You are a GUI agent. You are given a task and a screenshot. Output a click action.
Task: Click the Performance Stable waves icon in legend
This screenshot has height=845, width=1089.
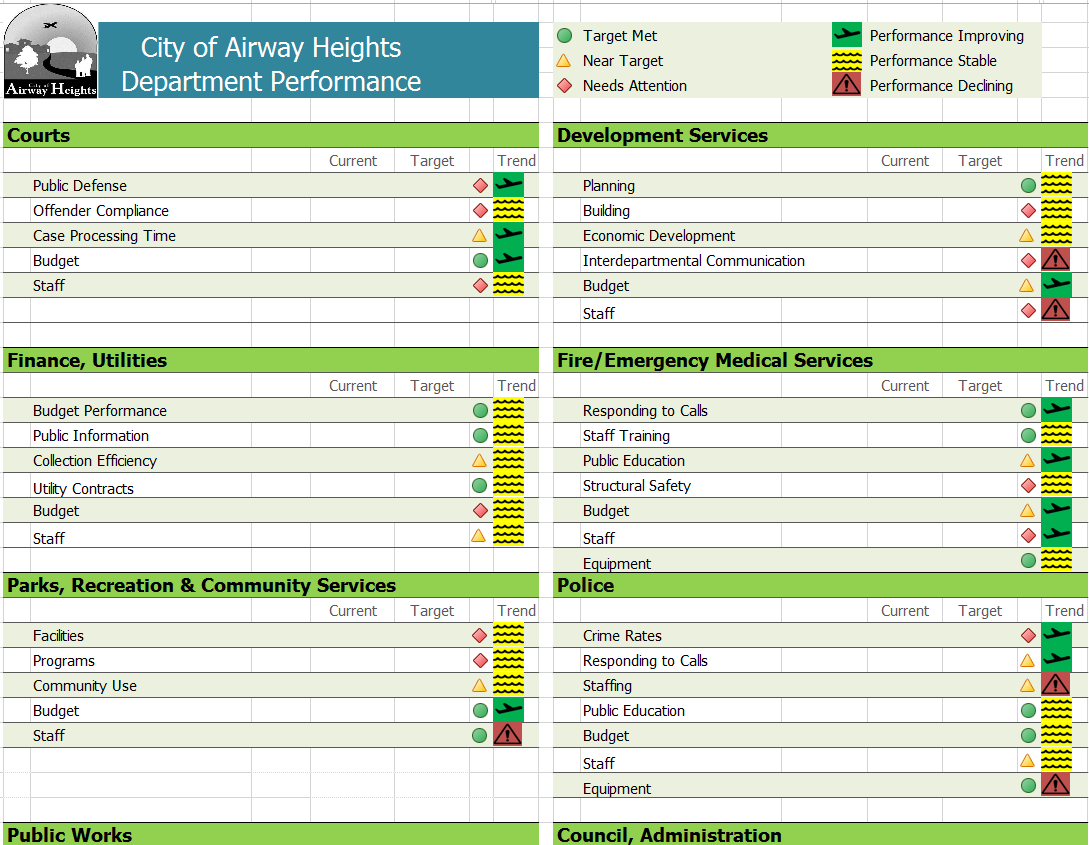click(x=847, y=60)
